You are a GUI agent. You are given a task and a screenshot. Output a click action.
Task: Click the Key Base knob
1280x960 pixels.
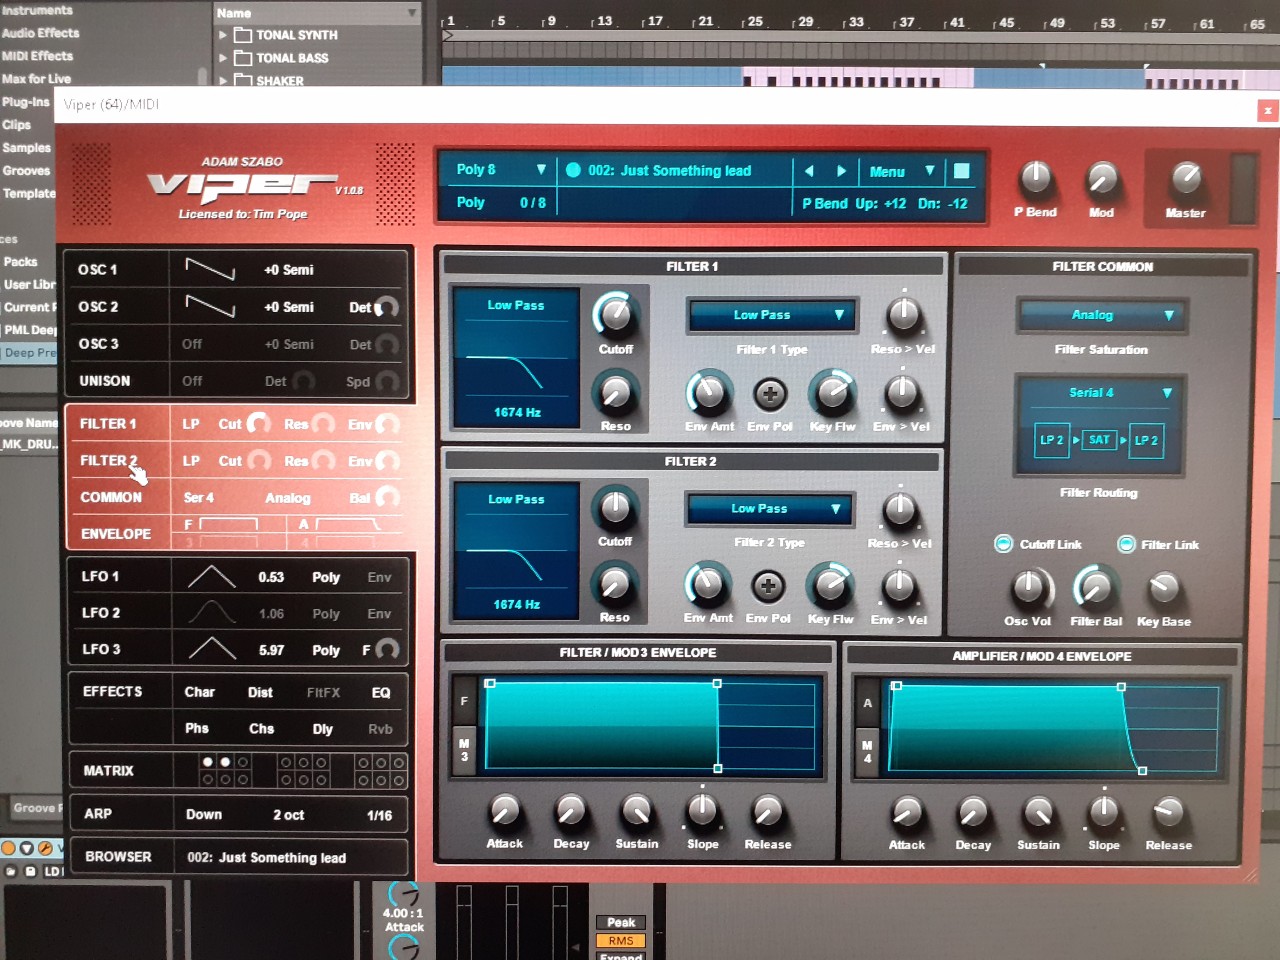point(1163,589)
